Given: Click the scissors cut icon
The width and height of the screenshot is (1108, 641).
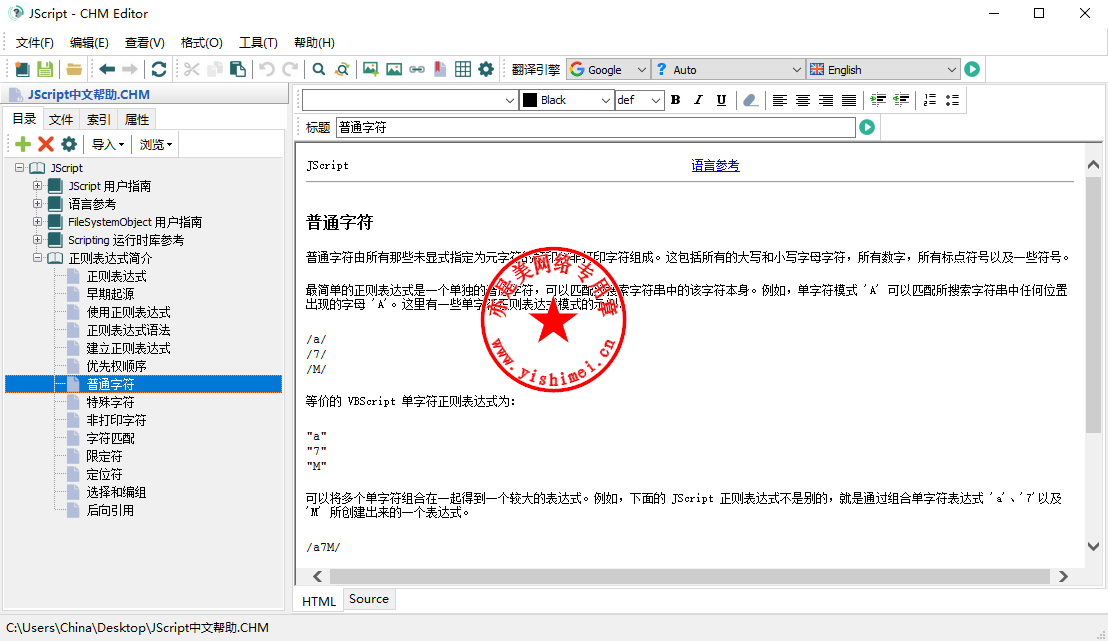Looking at the screenshot, I should 191,69.
